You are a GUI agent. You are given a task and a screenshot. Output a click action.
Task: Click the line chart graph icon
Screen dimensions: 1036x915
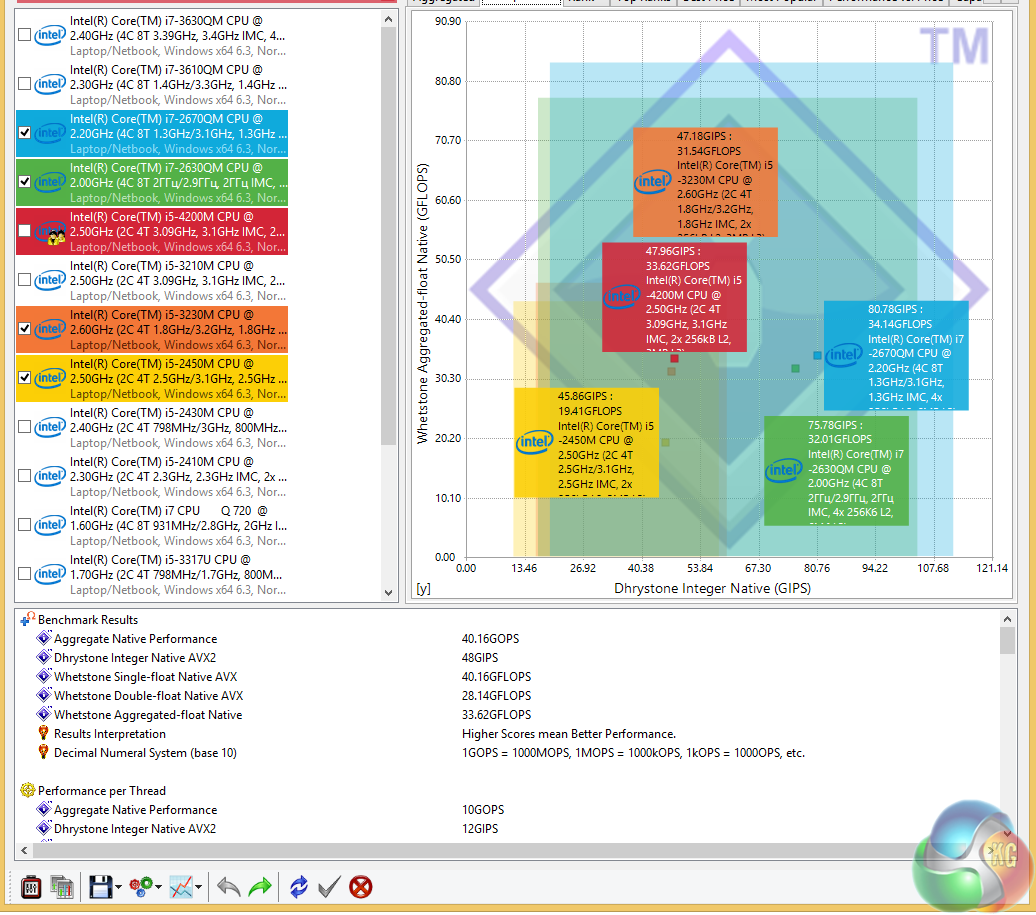[180, 887]
